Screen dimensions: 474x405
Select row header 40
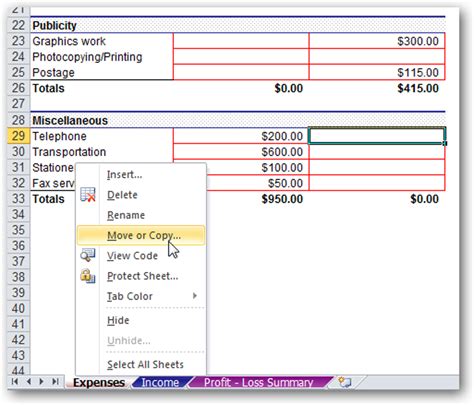click(x=19, y=309)
